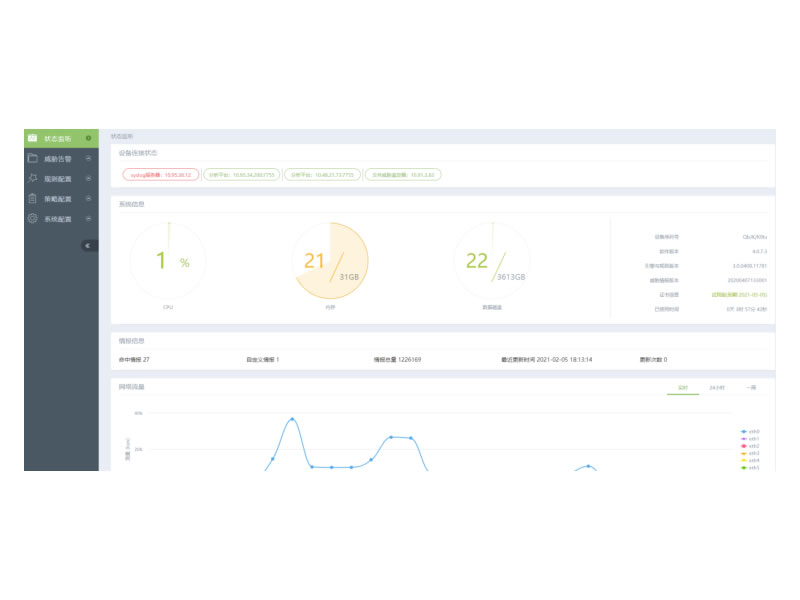Switch to the 实时 traffic tab
Viewport: 800px width, 600px height.
(683, 387)
